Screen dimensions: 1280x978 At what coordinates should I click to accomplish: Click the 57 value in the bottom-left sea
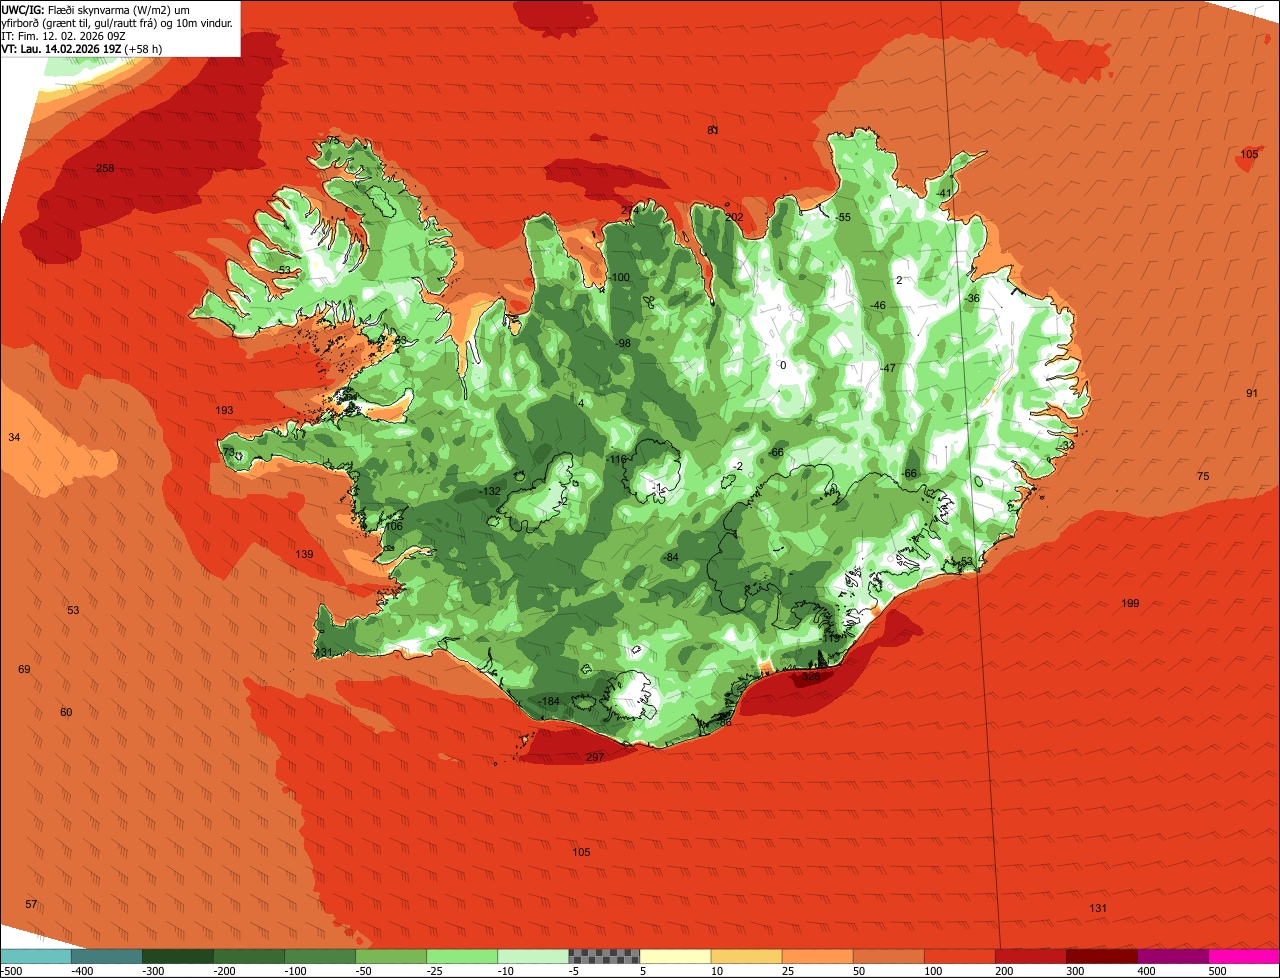(x=31, y=904)
